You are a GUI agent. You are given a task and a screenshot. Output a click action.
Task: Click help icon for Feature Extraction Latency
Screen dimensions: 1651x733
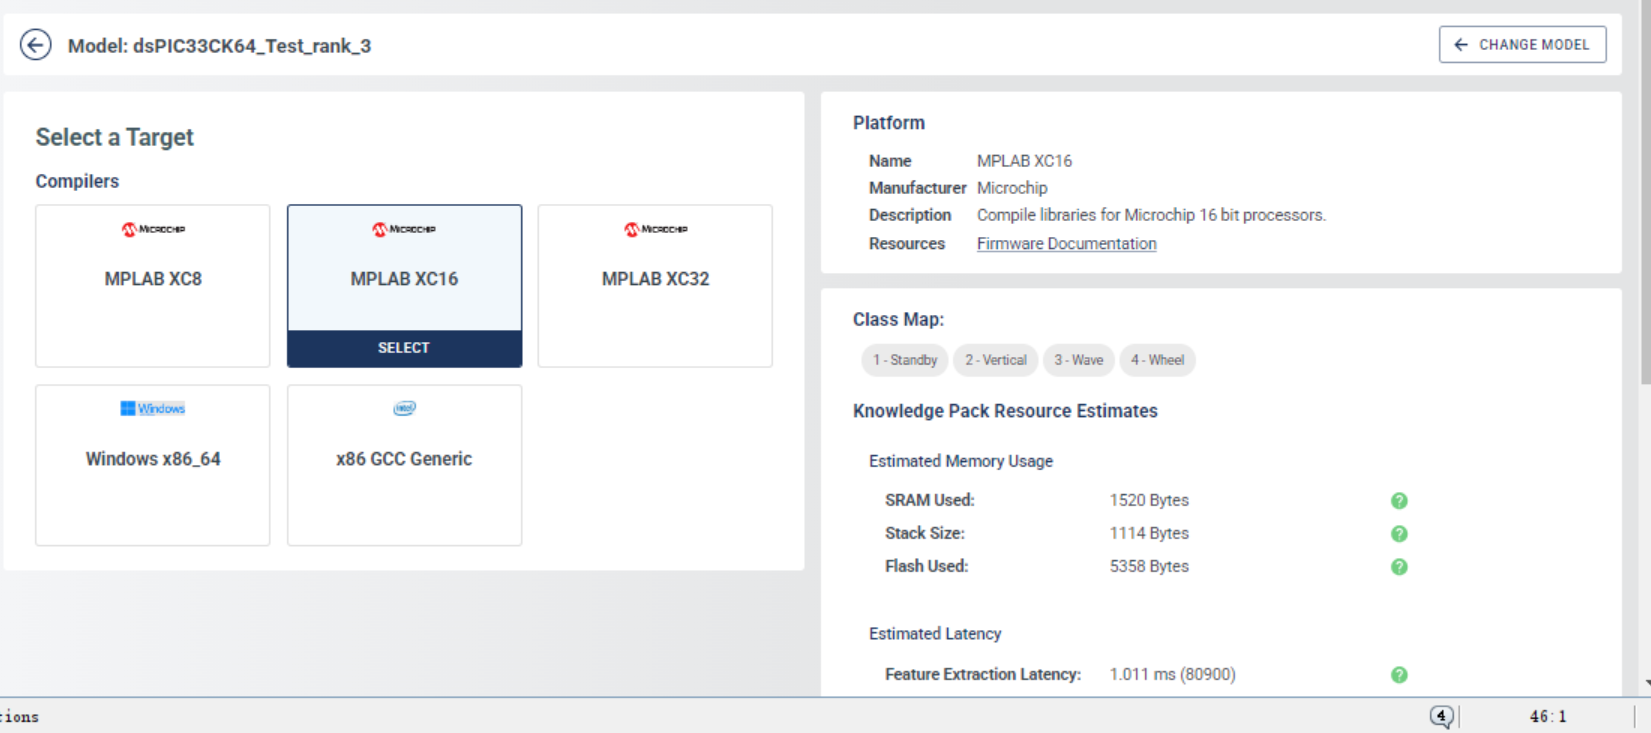[1399, 675]
